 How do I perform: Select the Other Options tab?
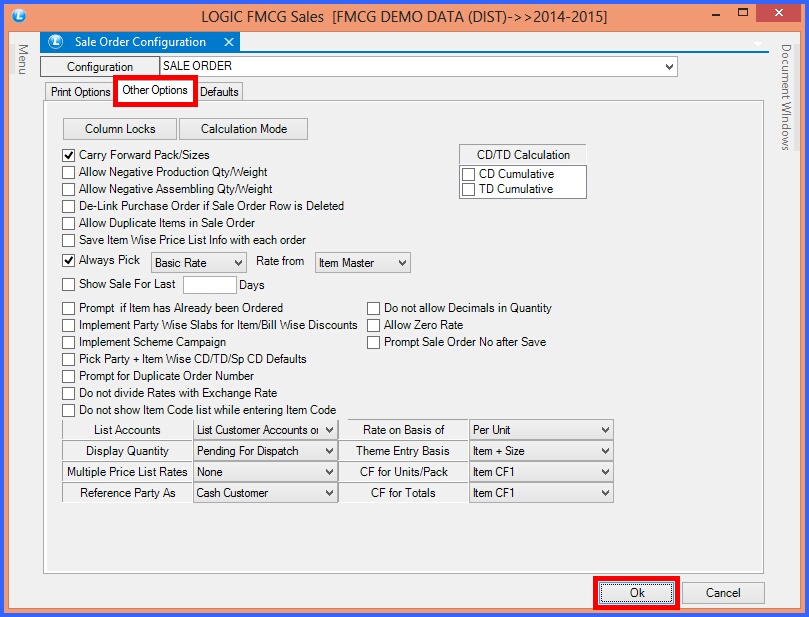click(x=155, y=90)
